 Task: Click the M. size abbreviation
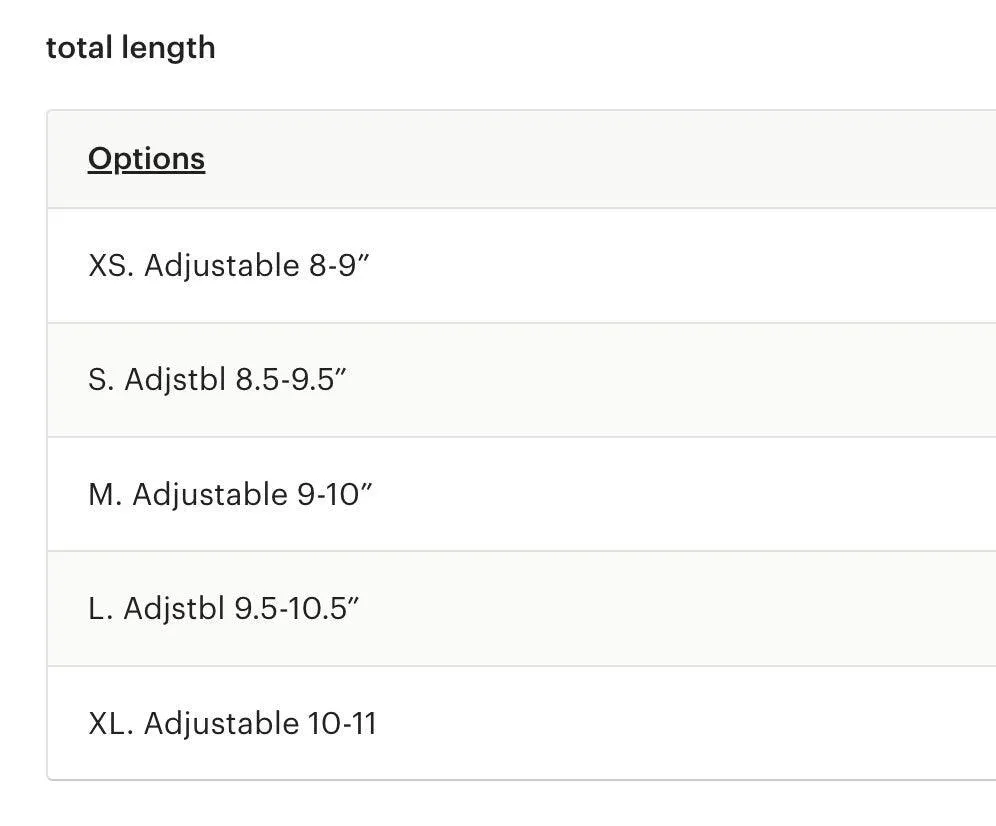point(105,494)
